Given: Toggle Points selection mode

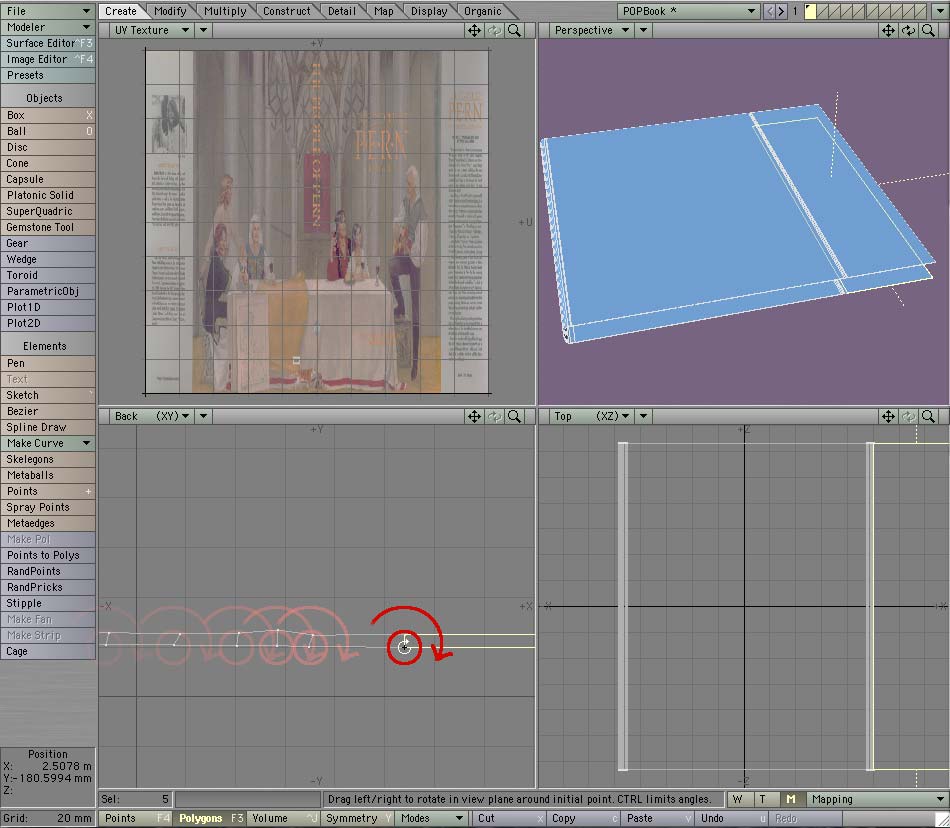Looking at the screenshot, I should coord(136,818).
